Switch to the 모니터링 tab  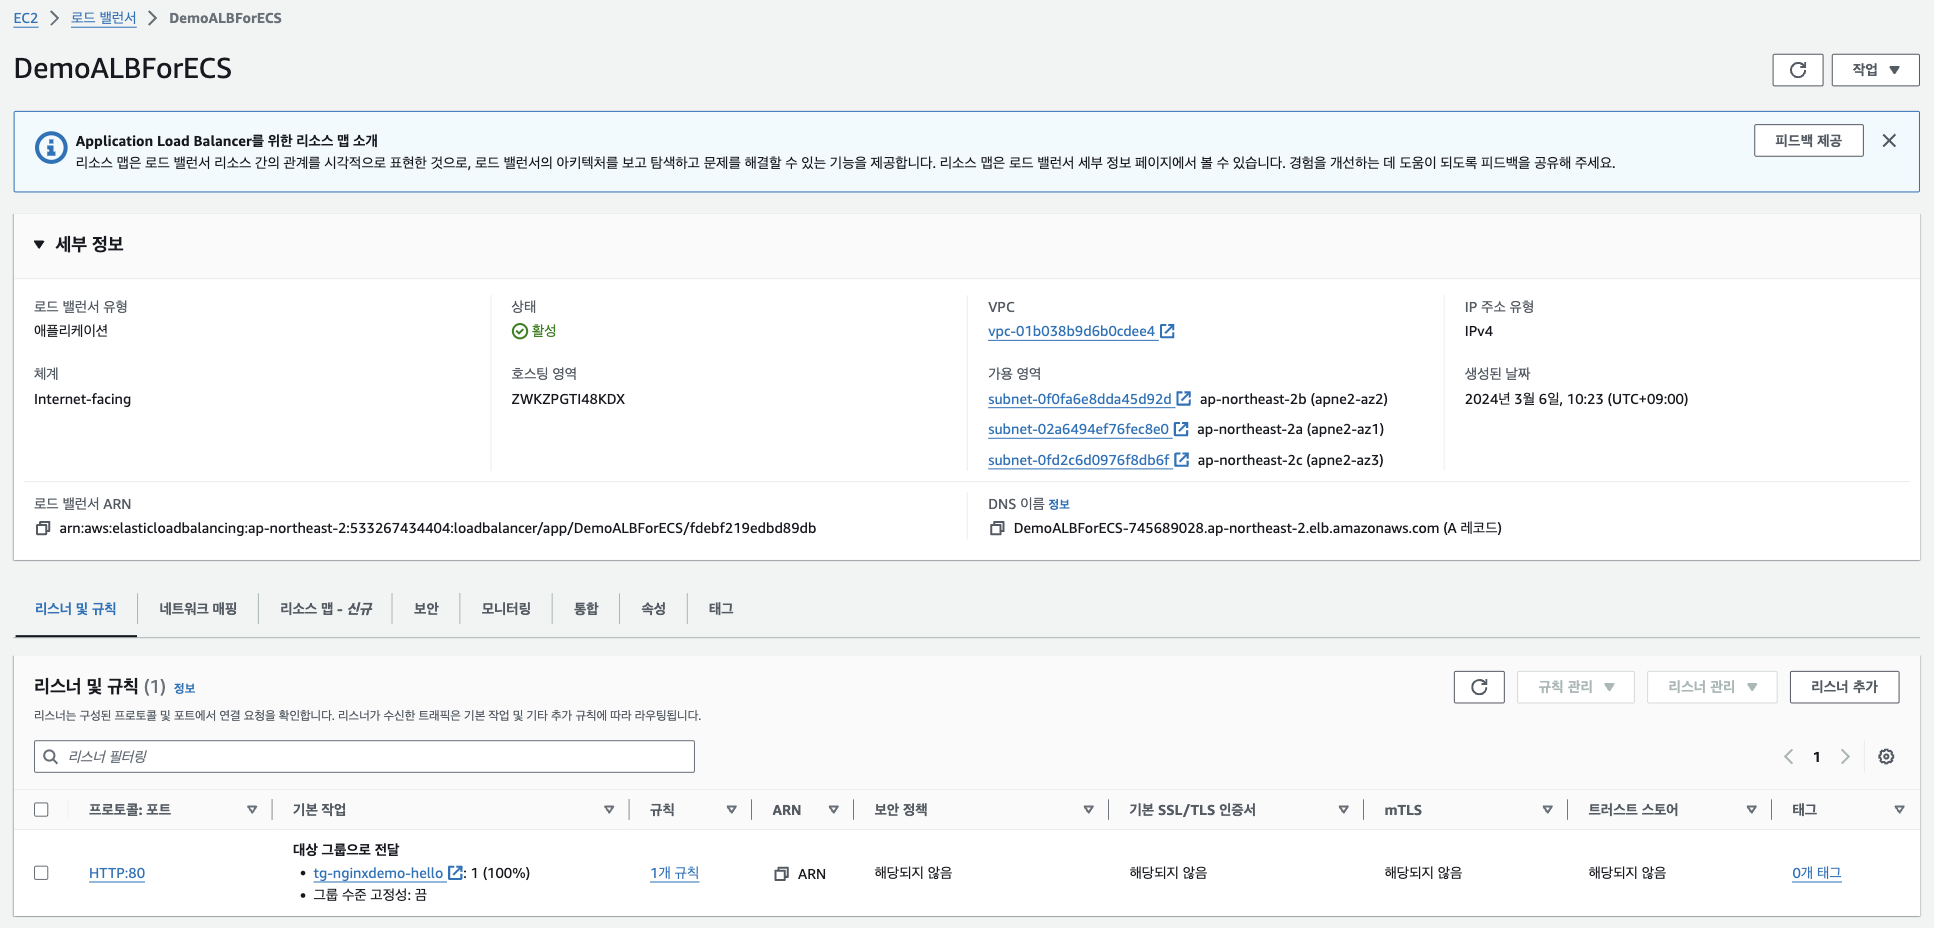[506, 608]
